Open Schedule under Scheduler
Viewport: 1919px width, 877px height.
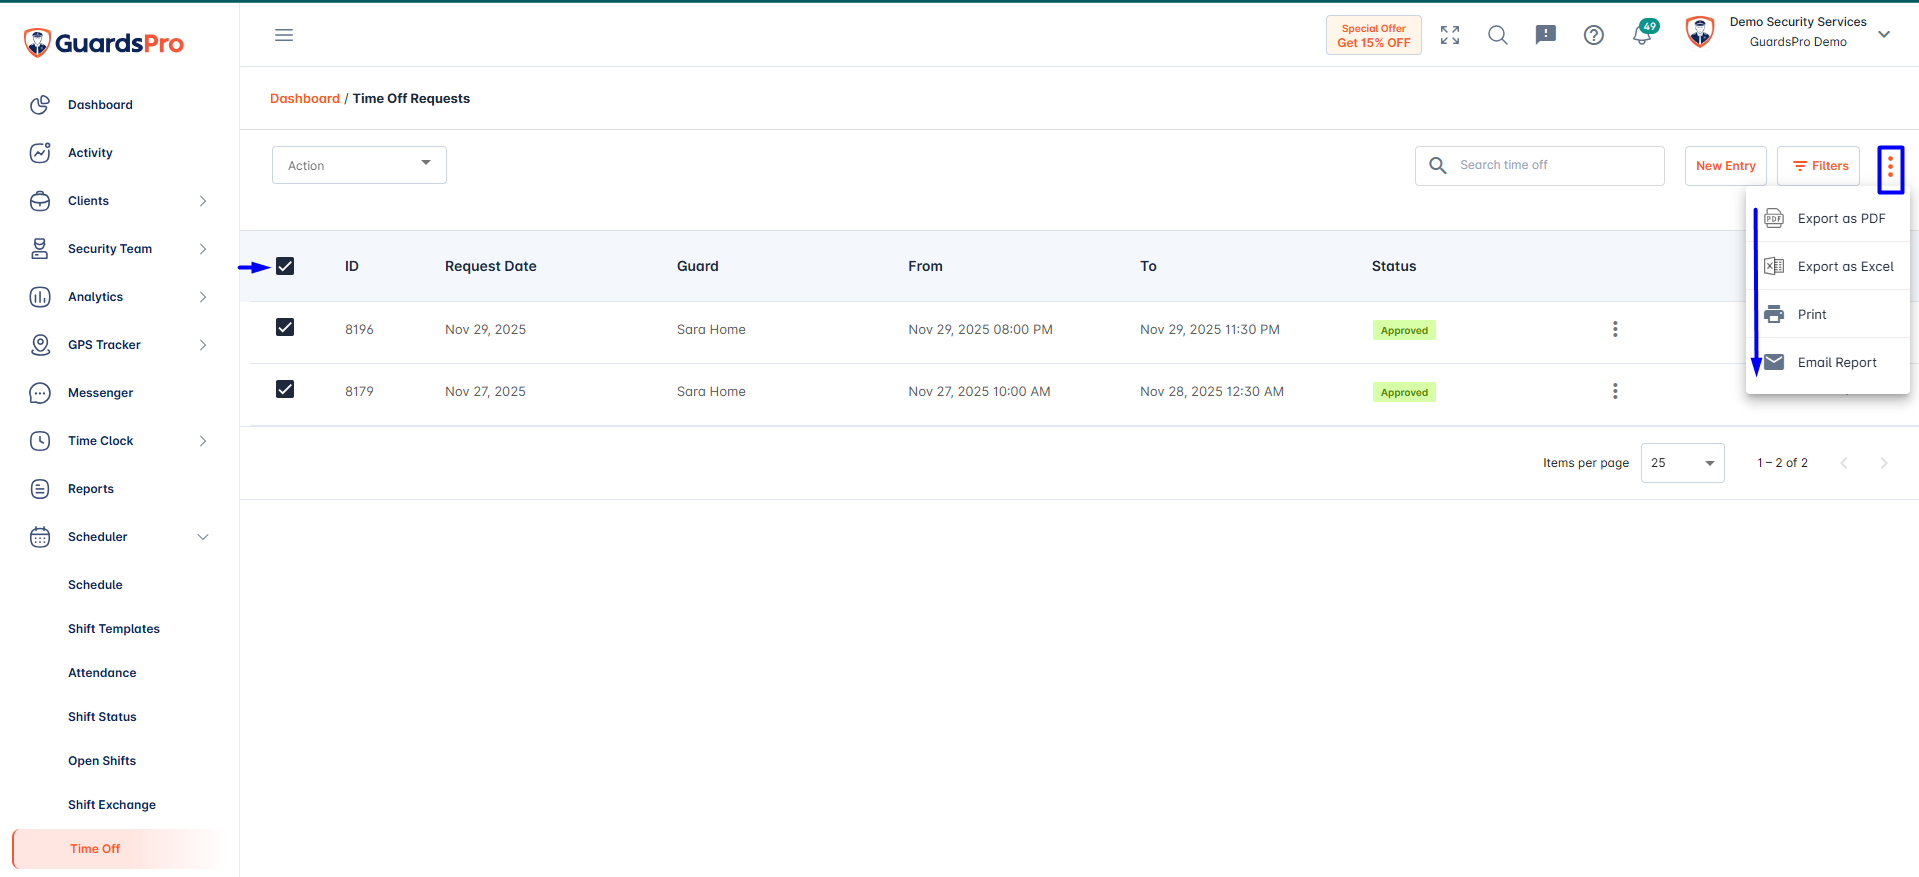point(95,585)
